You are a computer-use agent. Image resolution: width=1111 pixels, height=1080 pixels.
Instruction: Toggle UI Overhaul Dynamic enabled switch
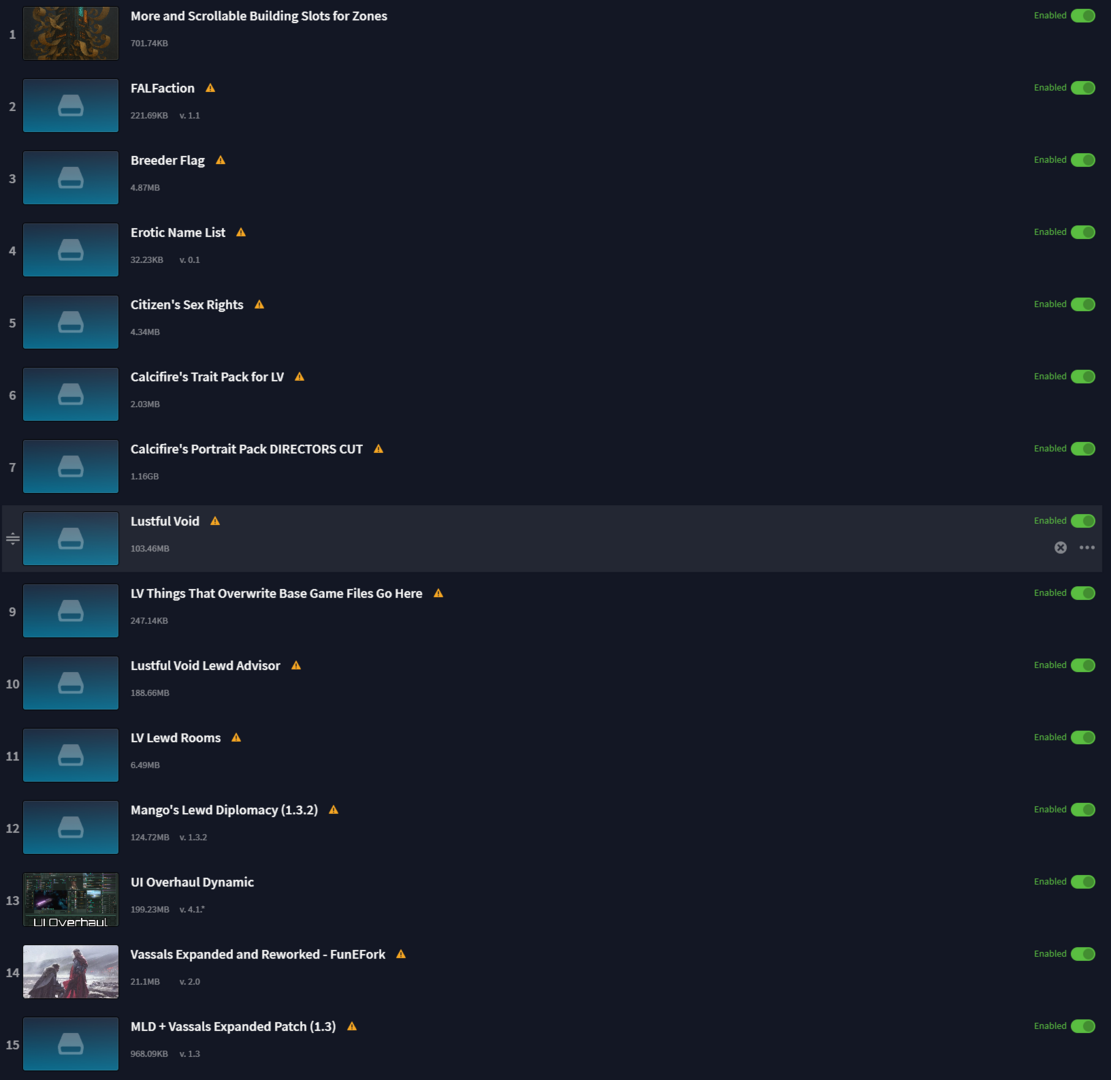tap(1083, 882)
